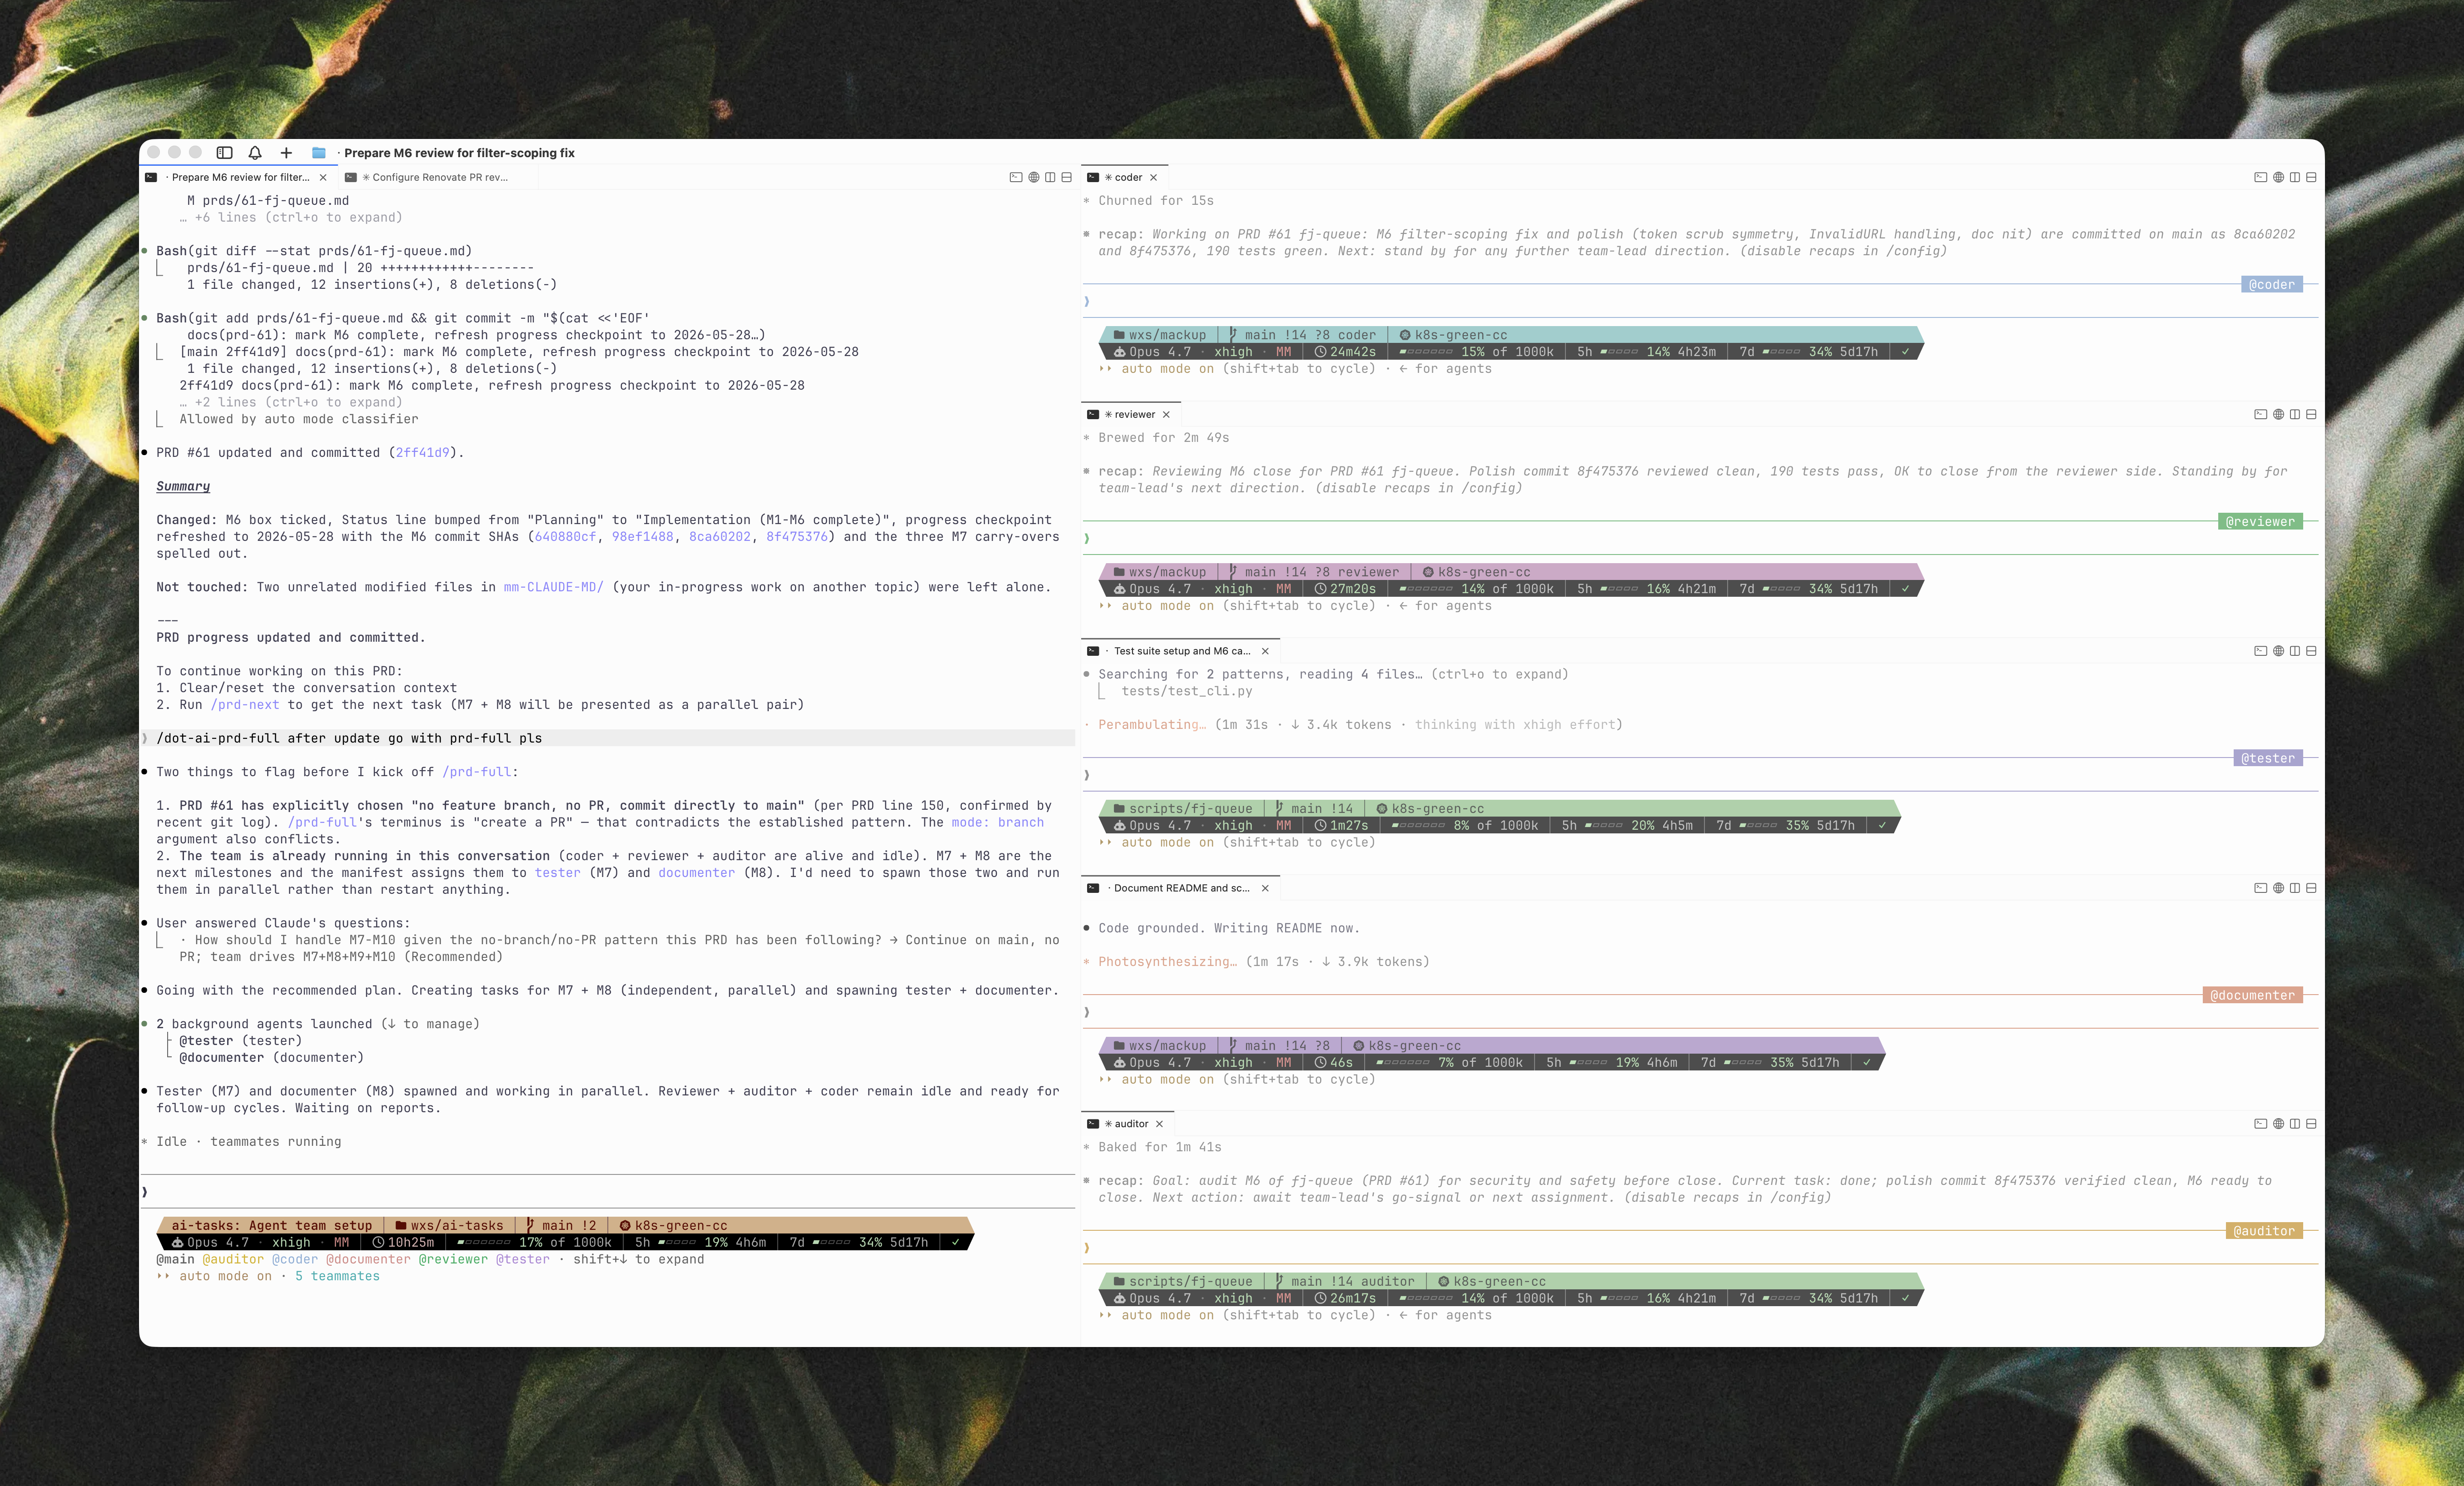Click globe browser icon in main left pane header
The image size is (2464, 1486).
tap(1034, 177)
